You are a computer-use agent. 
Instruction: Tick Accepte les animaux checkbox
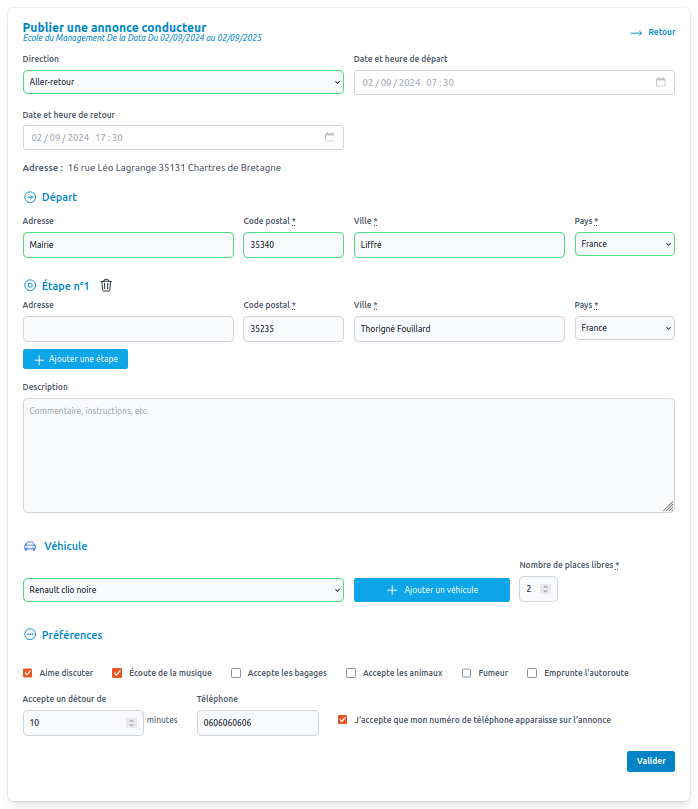click(351, 673)
